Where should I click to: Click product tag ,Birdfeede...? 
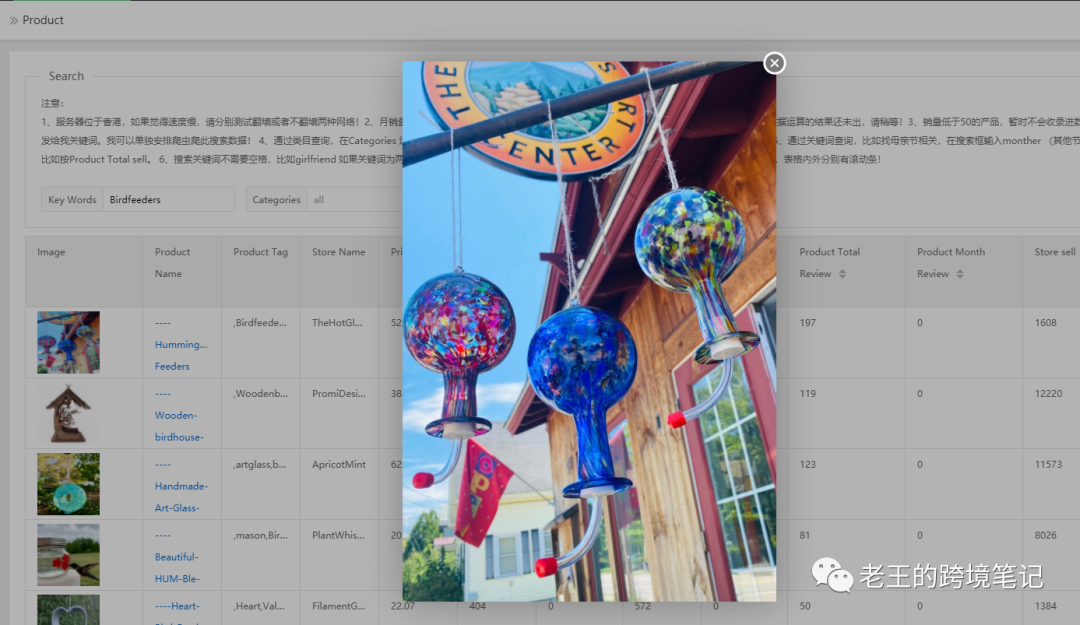tap(260, 322)
